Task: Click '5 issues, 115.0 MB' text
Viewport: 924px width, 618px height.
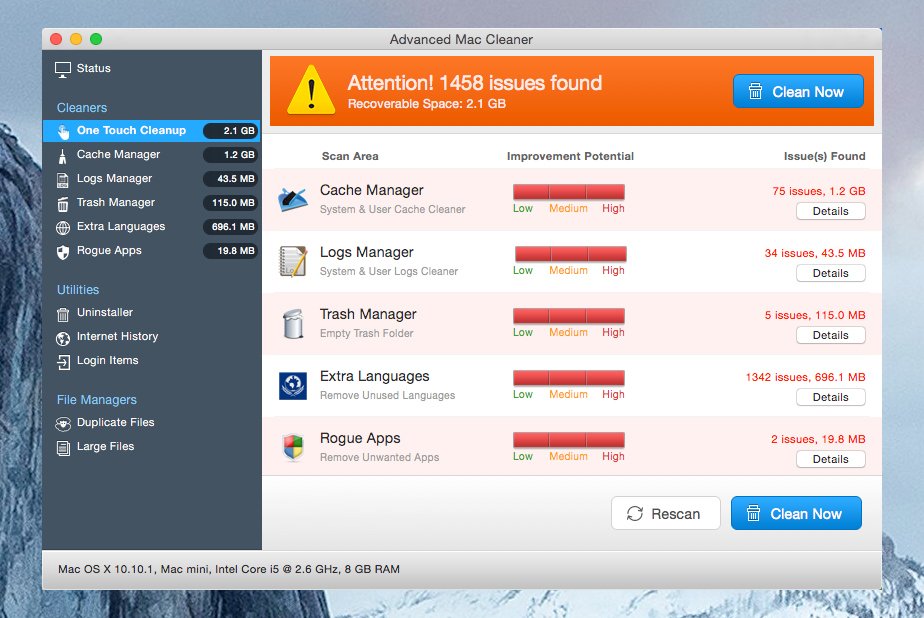Action: [815, 315]
